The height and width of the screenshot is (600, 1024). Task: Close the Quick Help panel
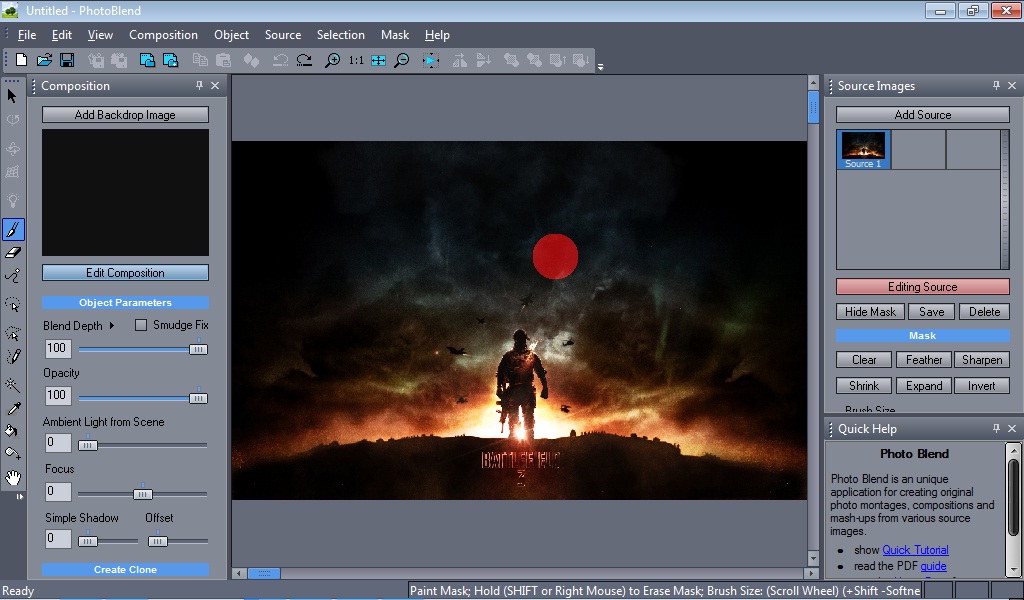[1012, 428]
